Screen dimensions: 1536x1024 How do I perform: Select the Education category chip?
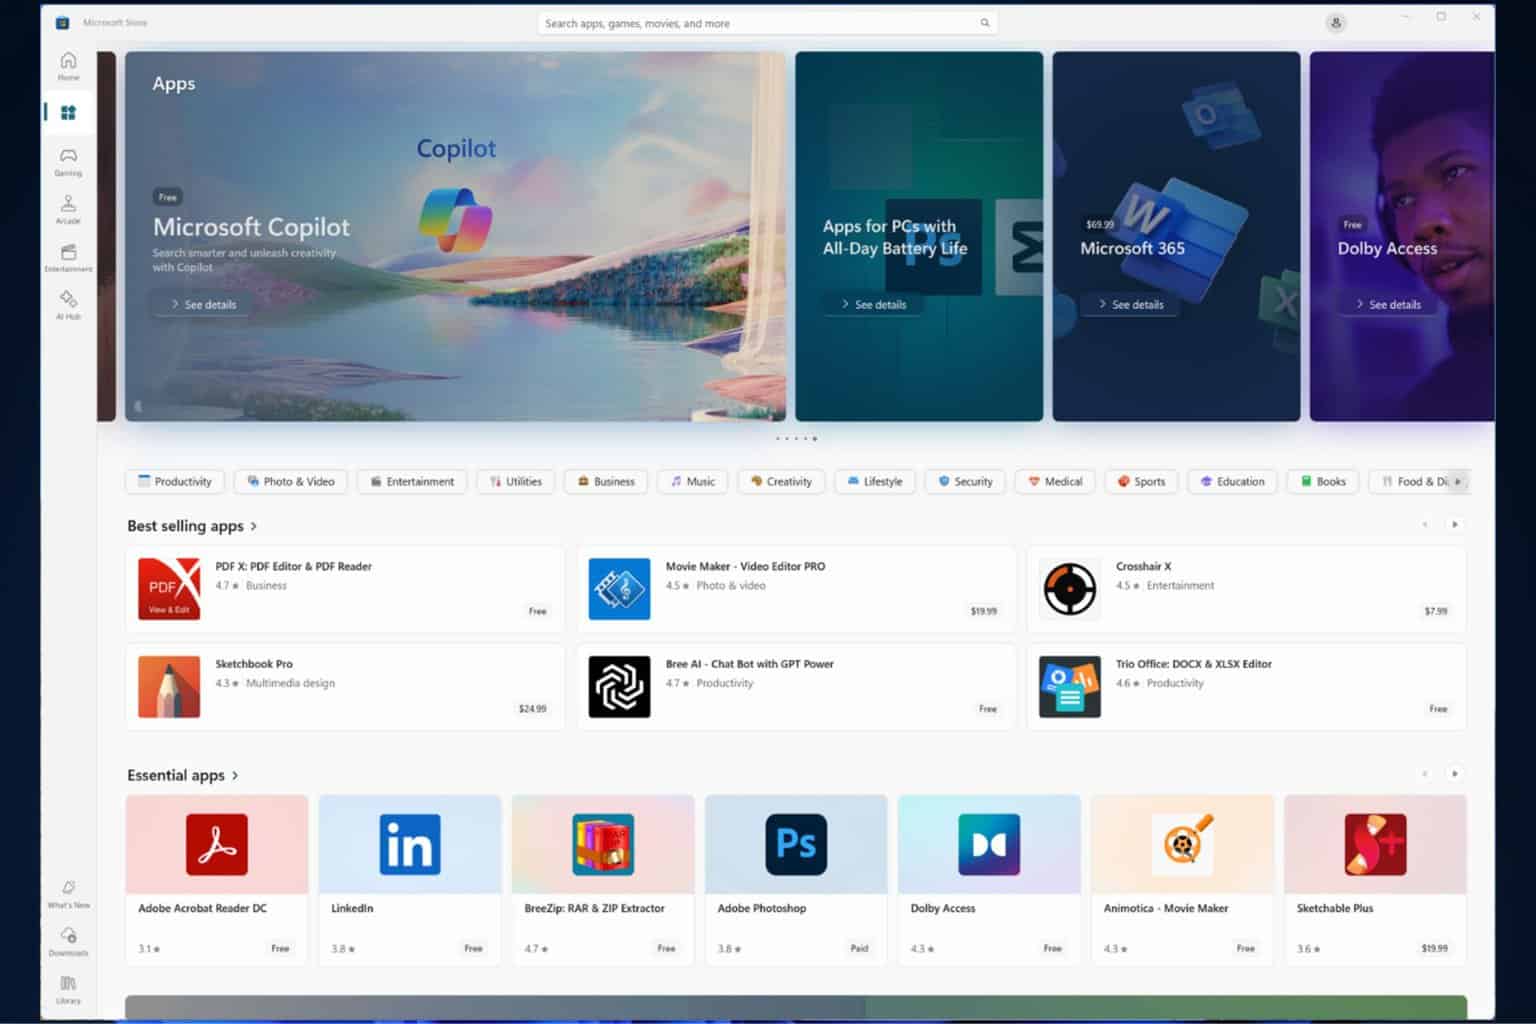1233,481
